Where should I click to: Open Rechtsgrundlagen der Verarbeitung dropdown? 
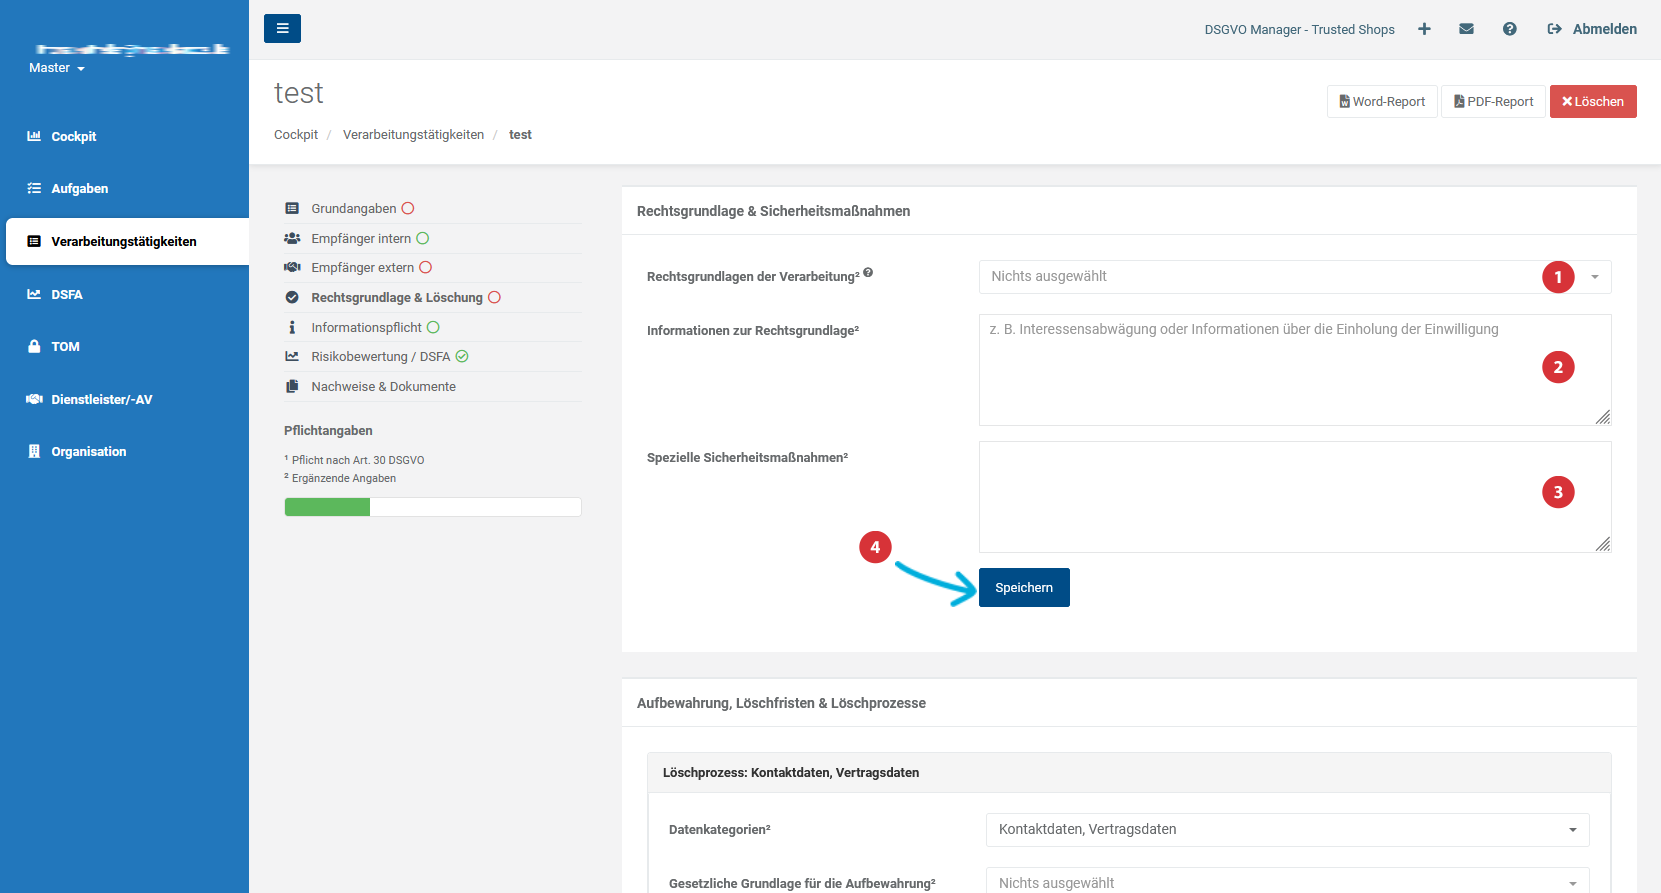1295,277
